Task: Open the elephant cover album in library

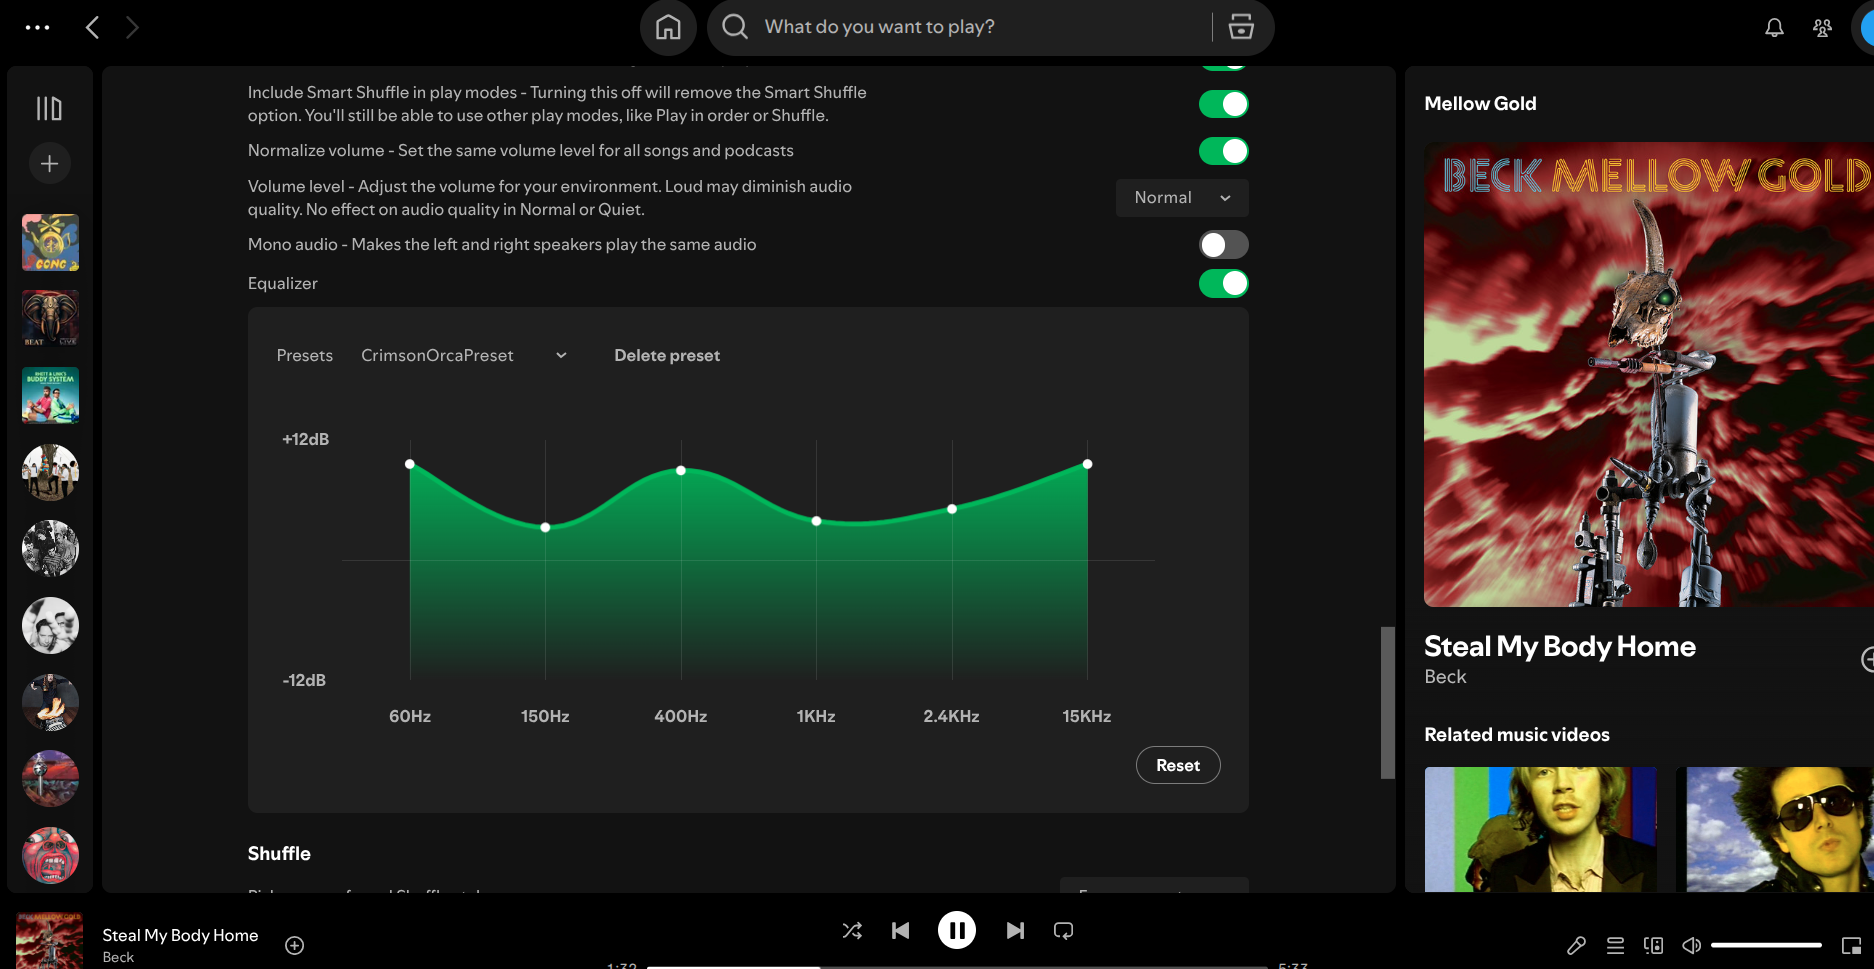Action: point(50,319)
